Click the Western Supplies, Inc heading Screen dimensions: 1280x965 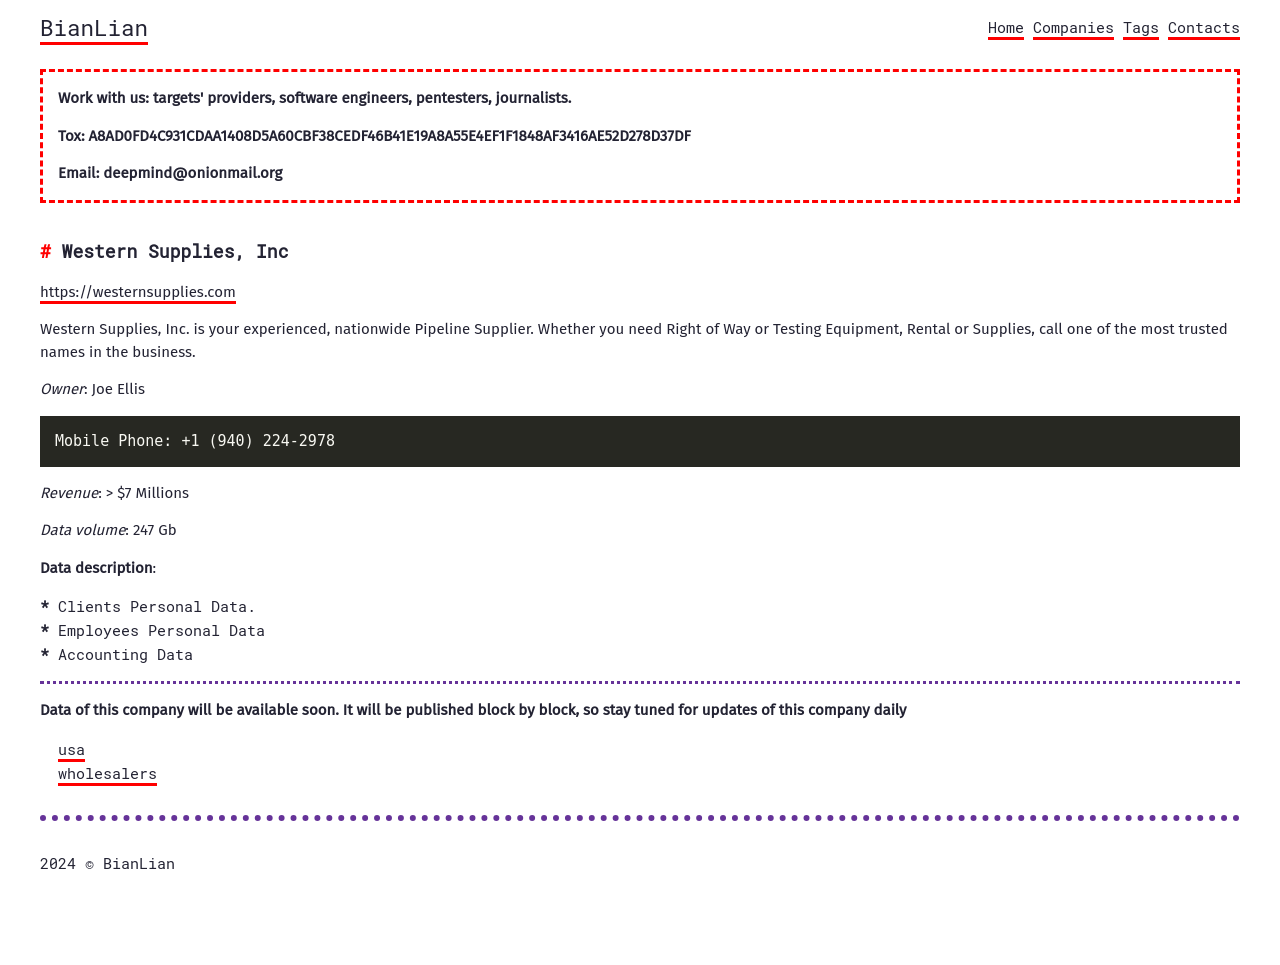point(175,252)
